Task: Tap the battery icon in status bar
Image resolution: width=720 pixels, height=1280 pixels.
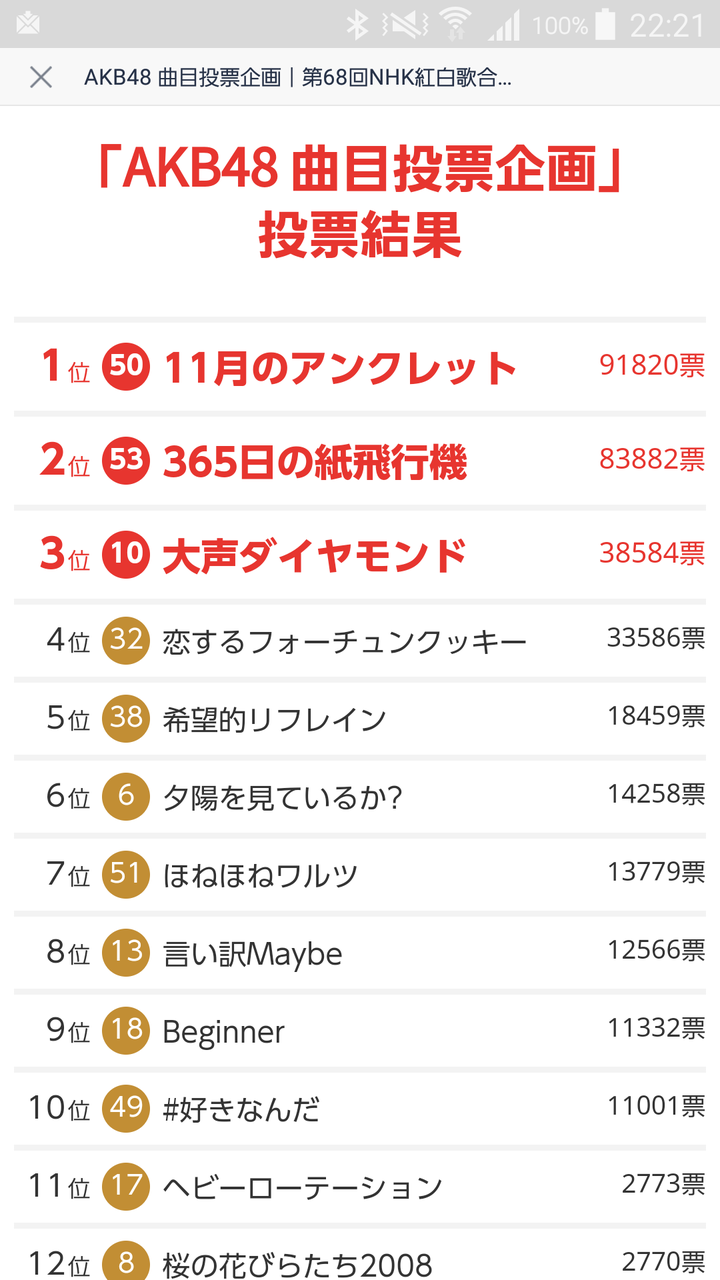Action: click(x=604, y=24)
